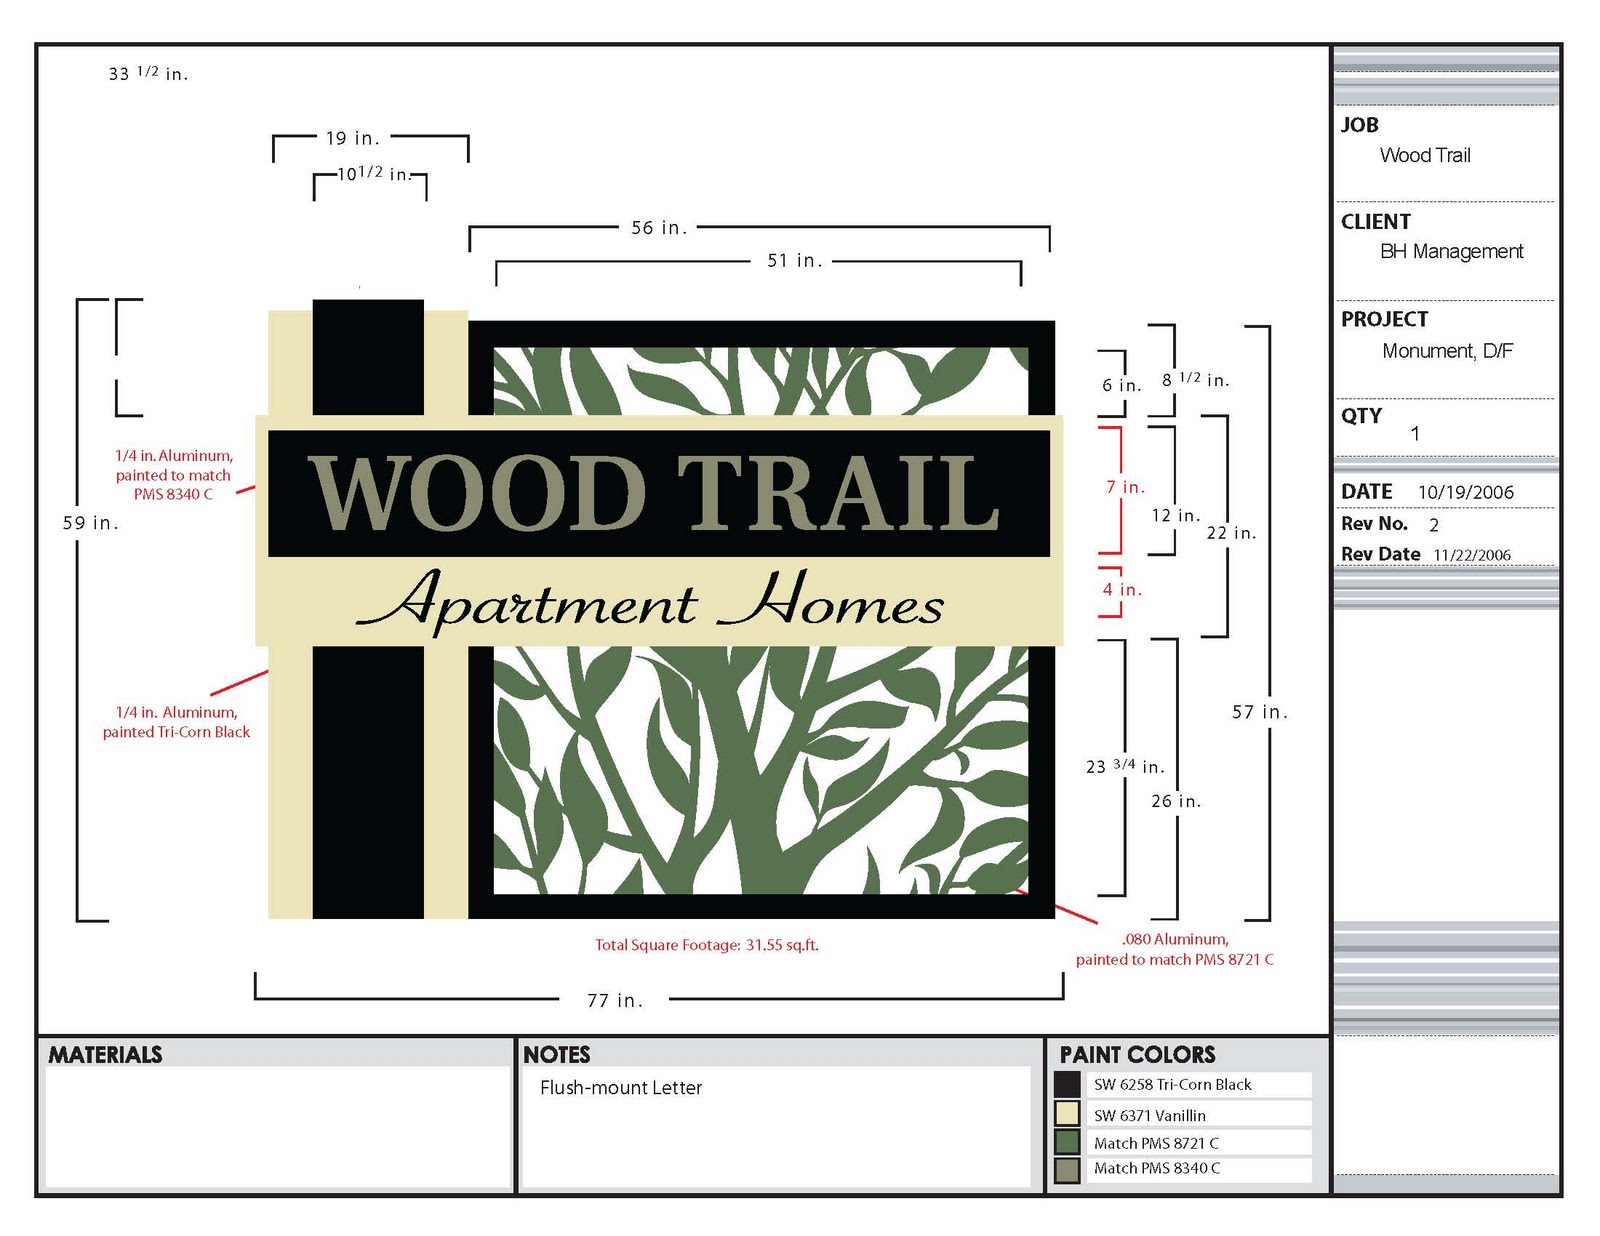1600x1236 pixels.
Task: Click the Flush-mount Letter note text
Action: click(x=620, y=1087)
